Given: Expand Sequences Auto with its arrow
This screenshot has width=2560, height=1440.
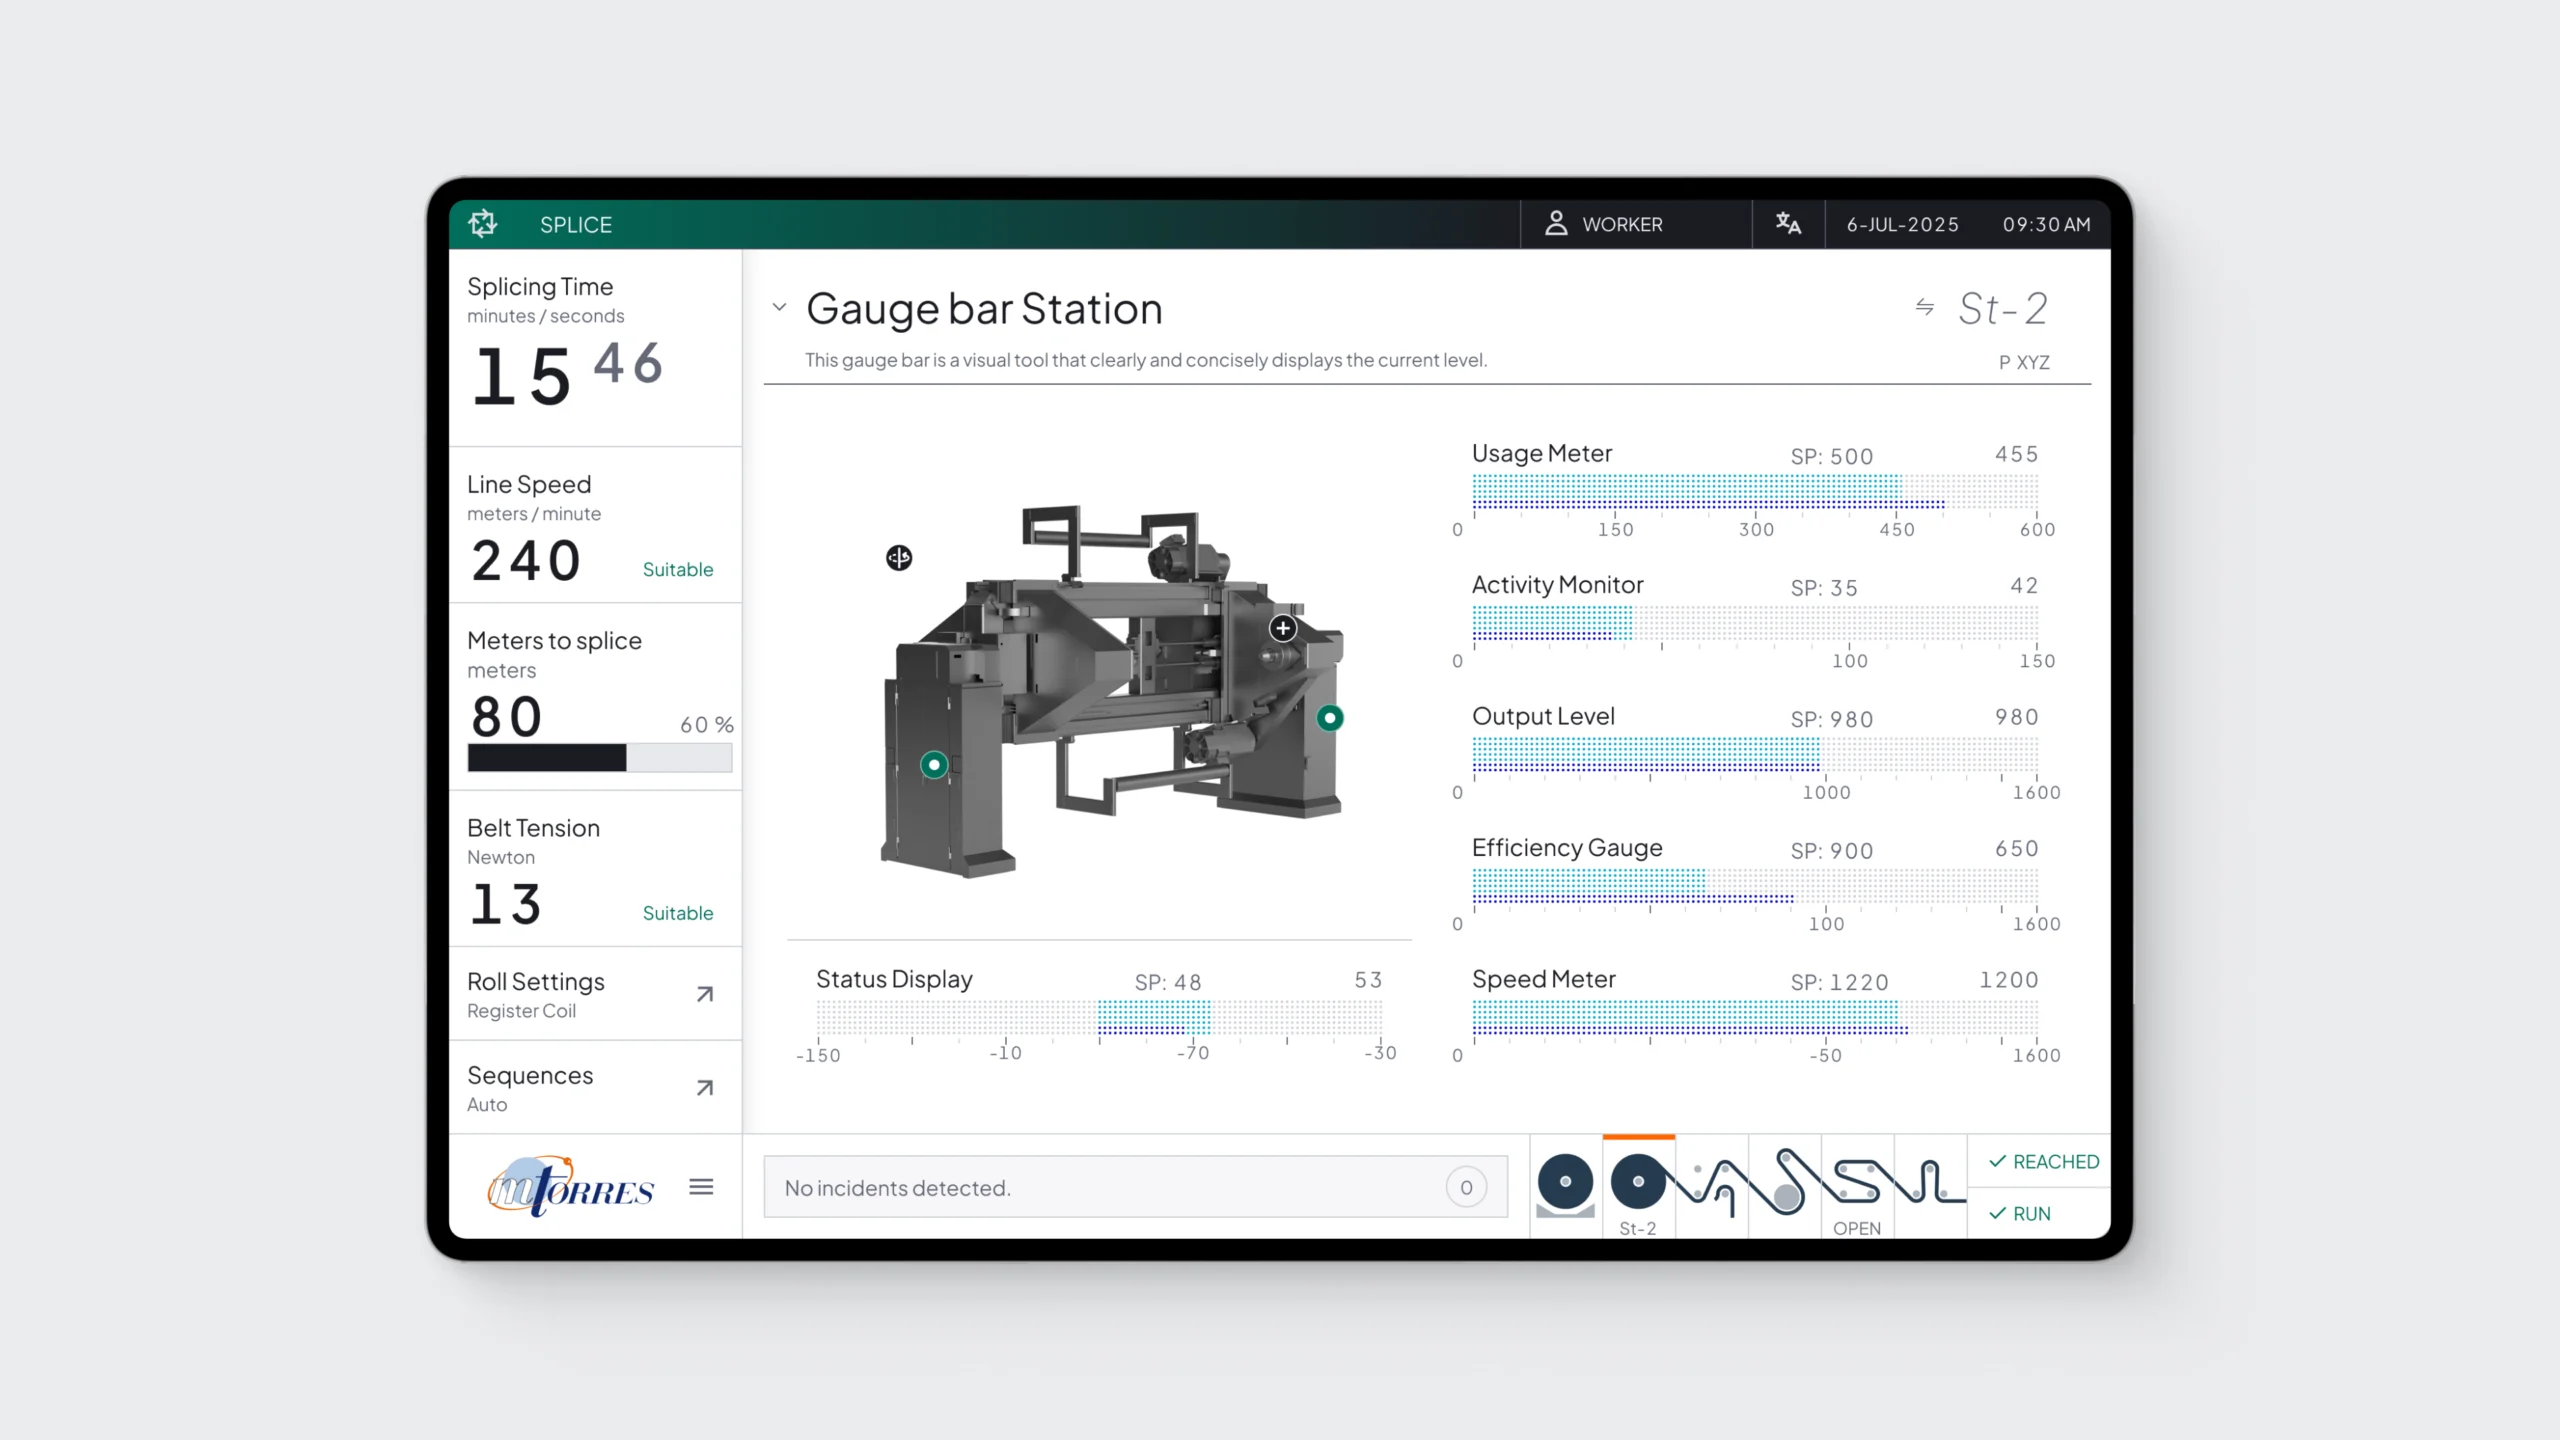Looking at the screenshot, I should 705,1088.
